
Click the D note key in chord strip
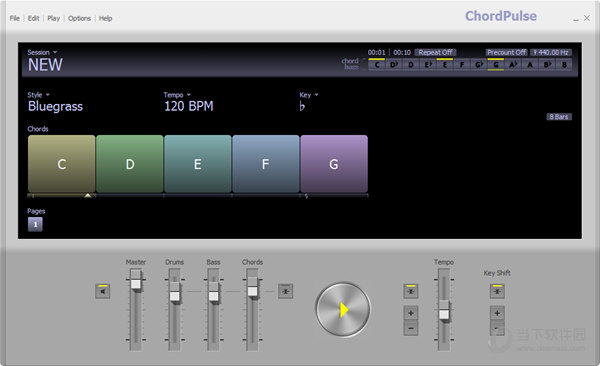tap(411, 65)
